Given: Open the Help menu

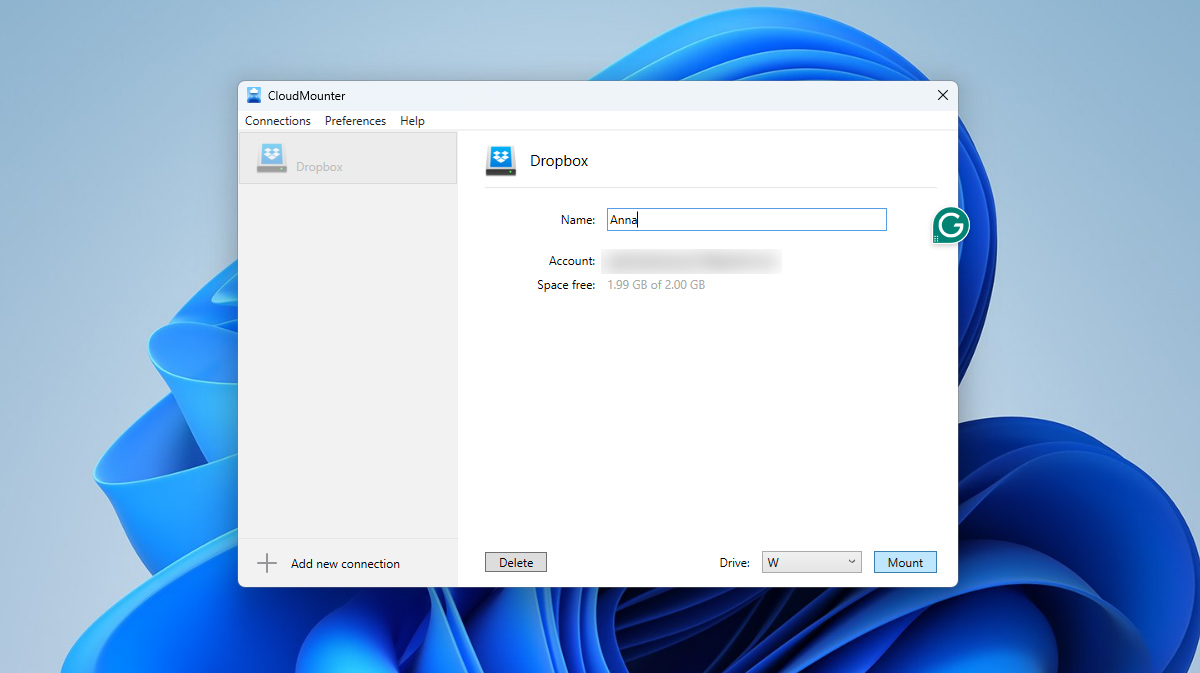Looking at the screenshot, I should pyautogui.click(x=412, y=120).
